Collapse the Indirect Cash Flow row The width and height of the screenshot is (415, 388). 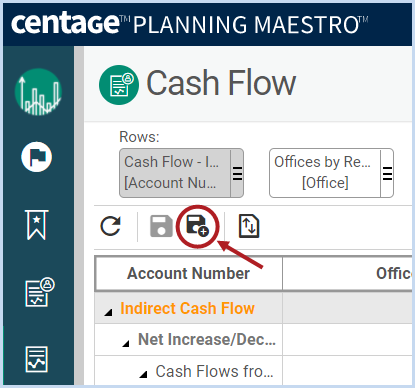pos(108,312)
